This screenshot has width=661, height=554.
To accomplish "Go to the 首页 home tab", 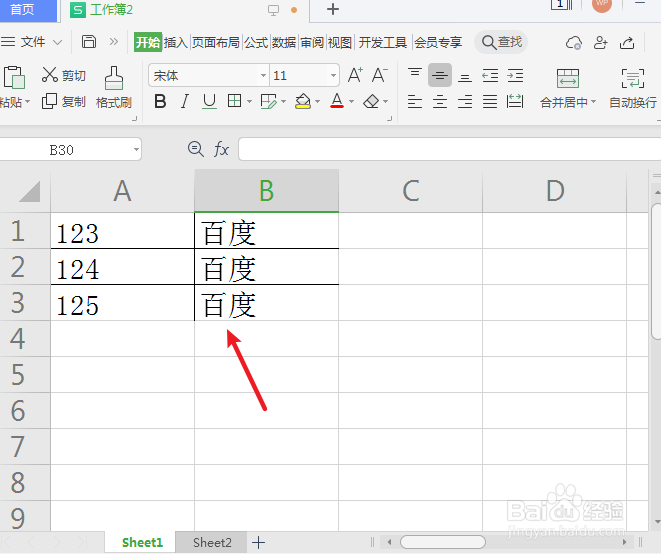I will click(x=22, y=9).
